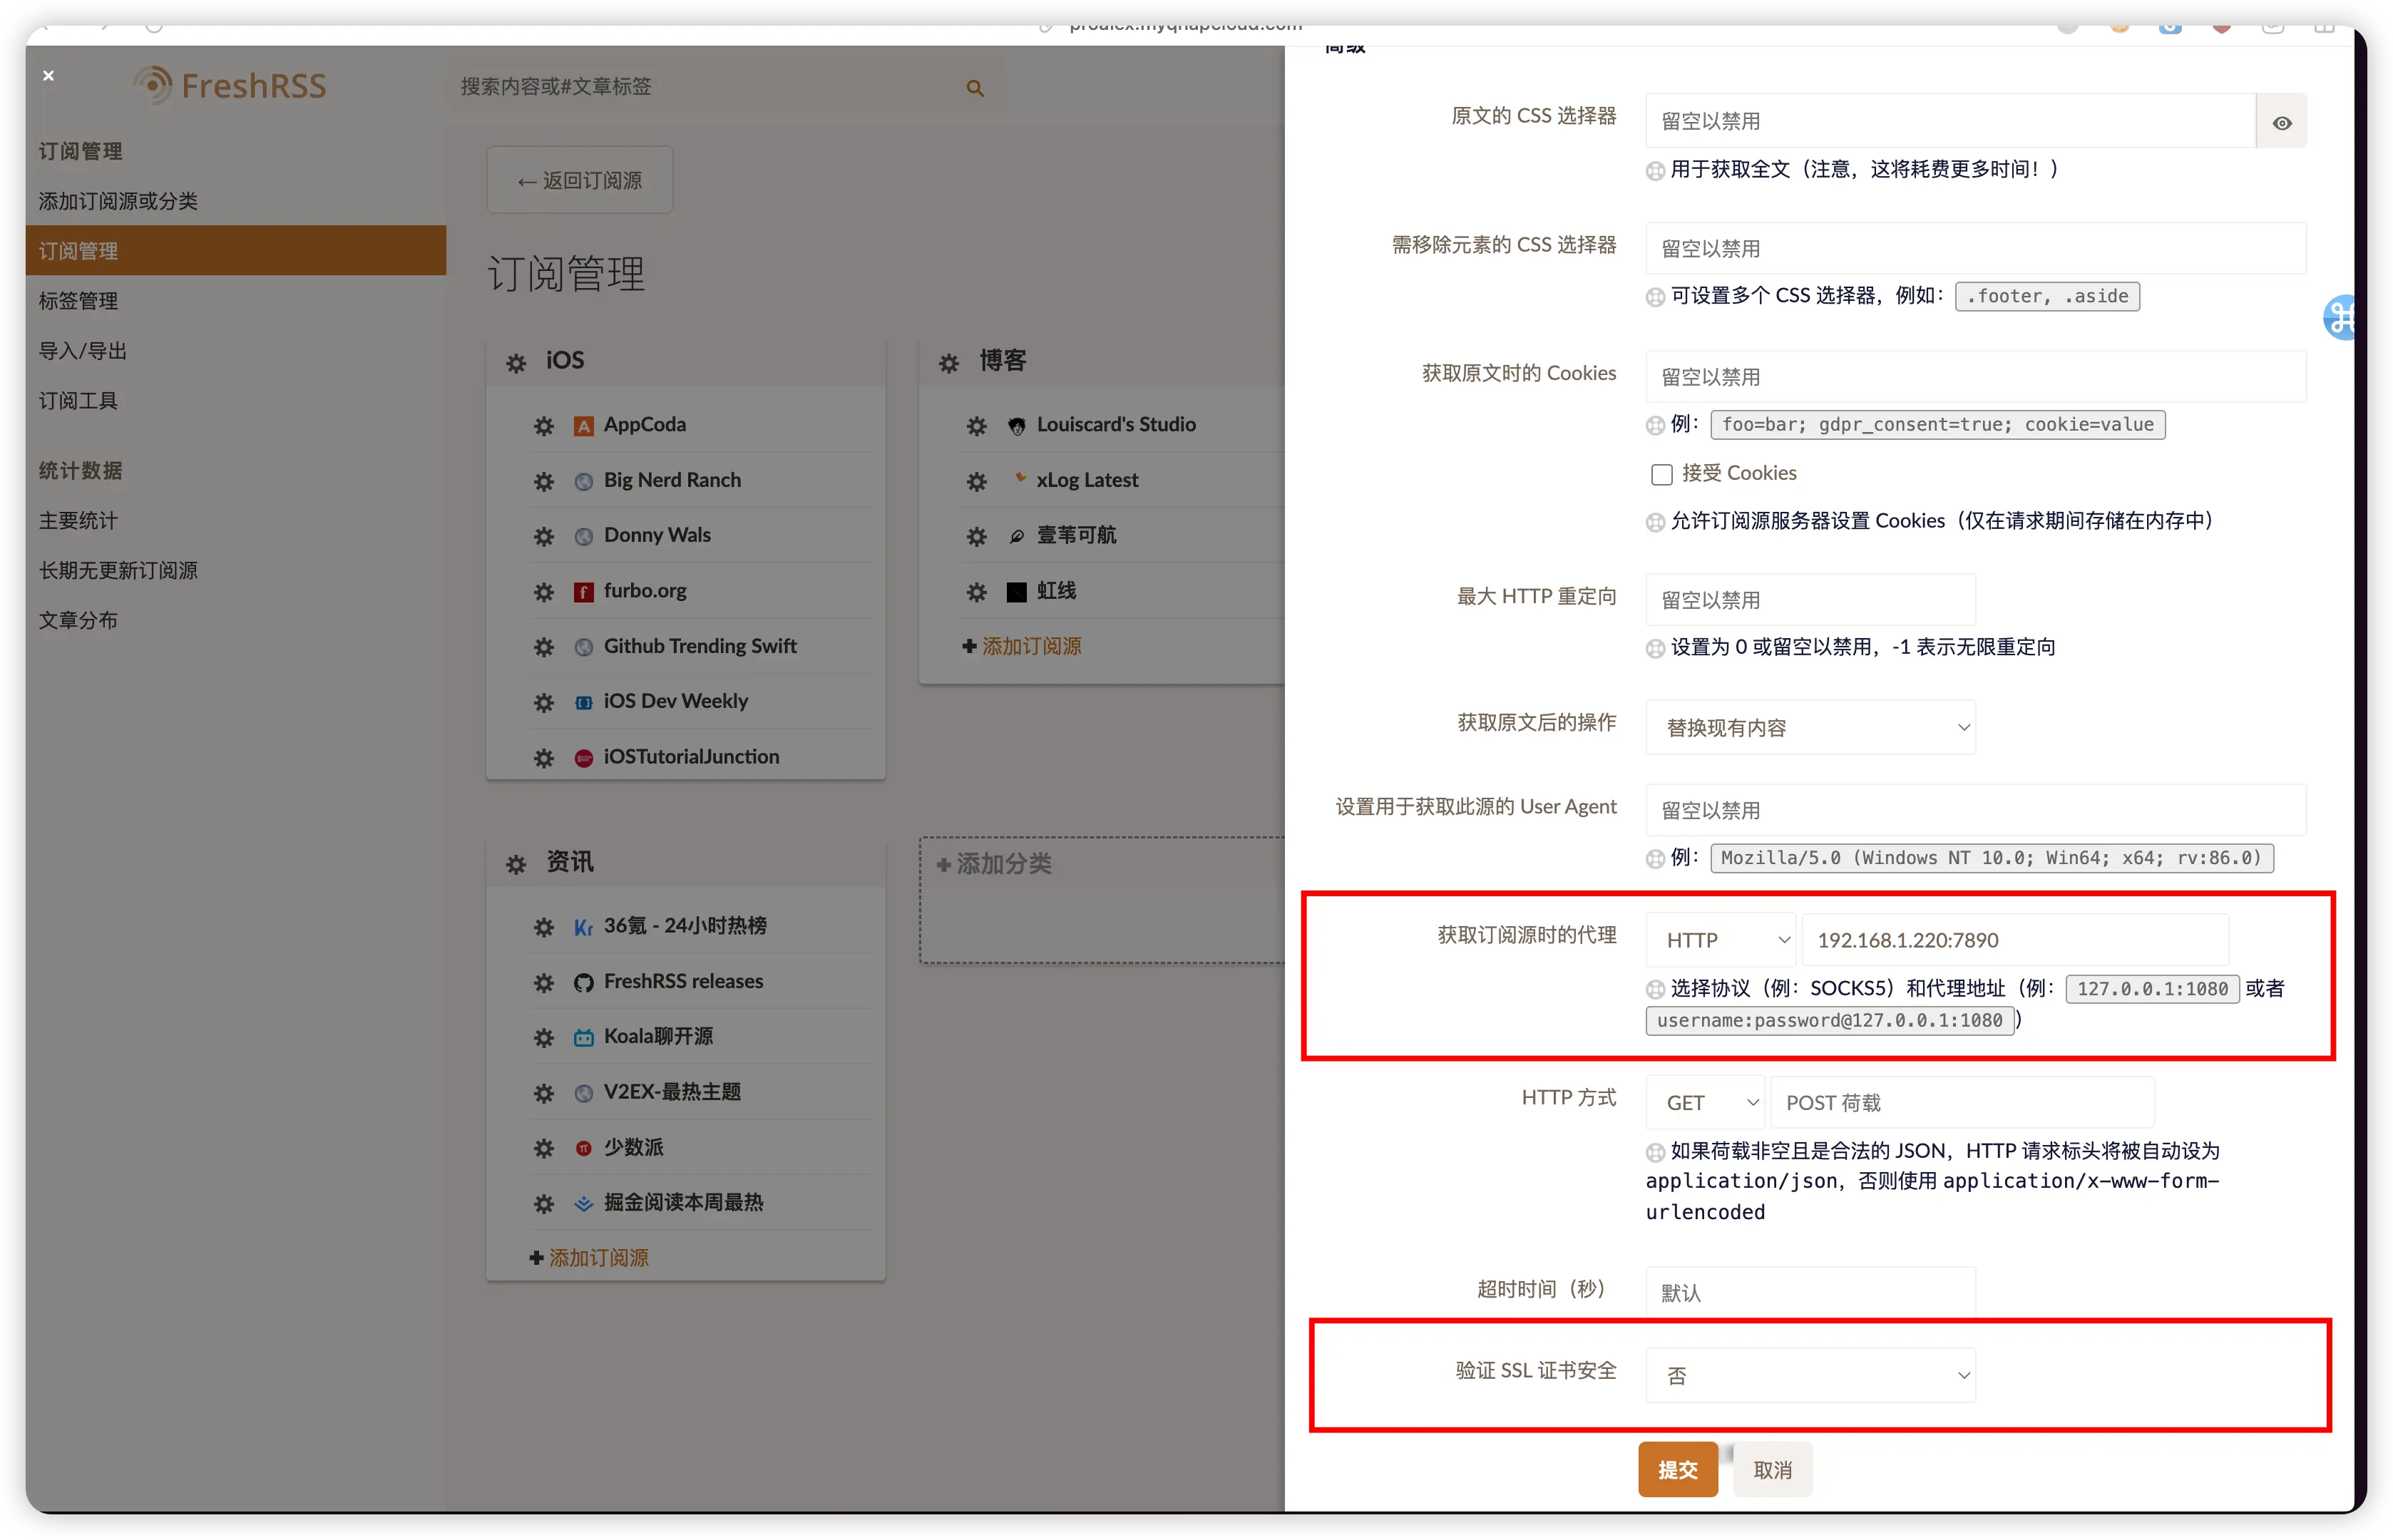
Task: Click the 提交 submit button
Action: pyautogui.click(x=1677, y=1469)
